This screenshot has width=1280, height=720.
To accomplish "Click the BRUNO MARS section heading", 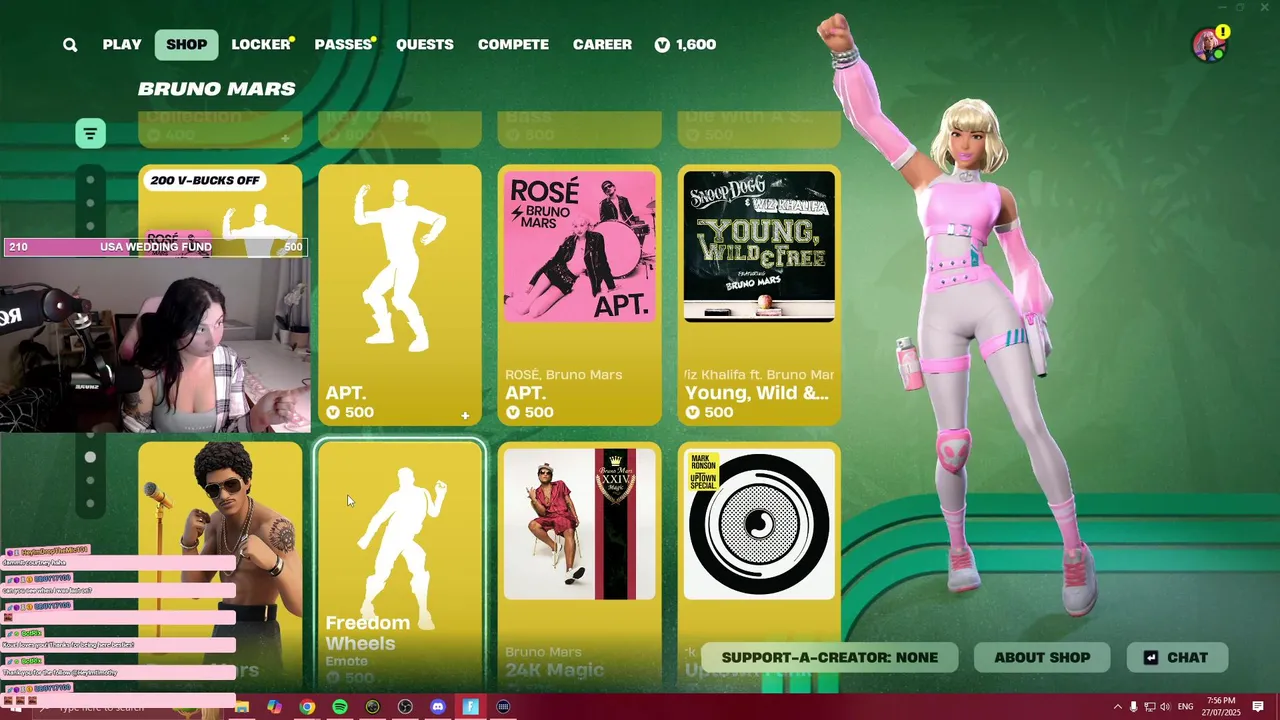I will tap(217, 89).
